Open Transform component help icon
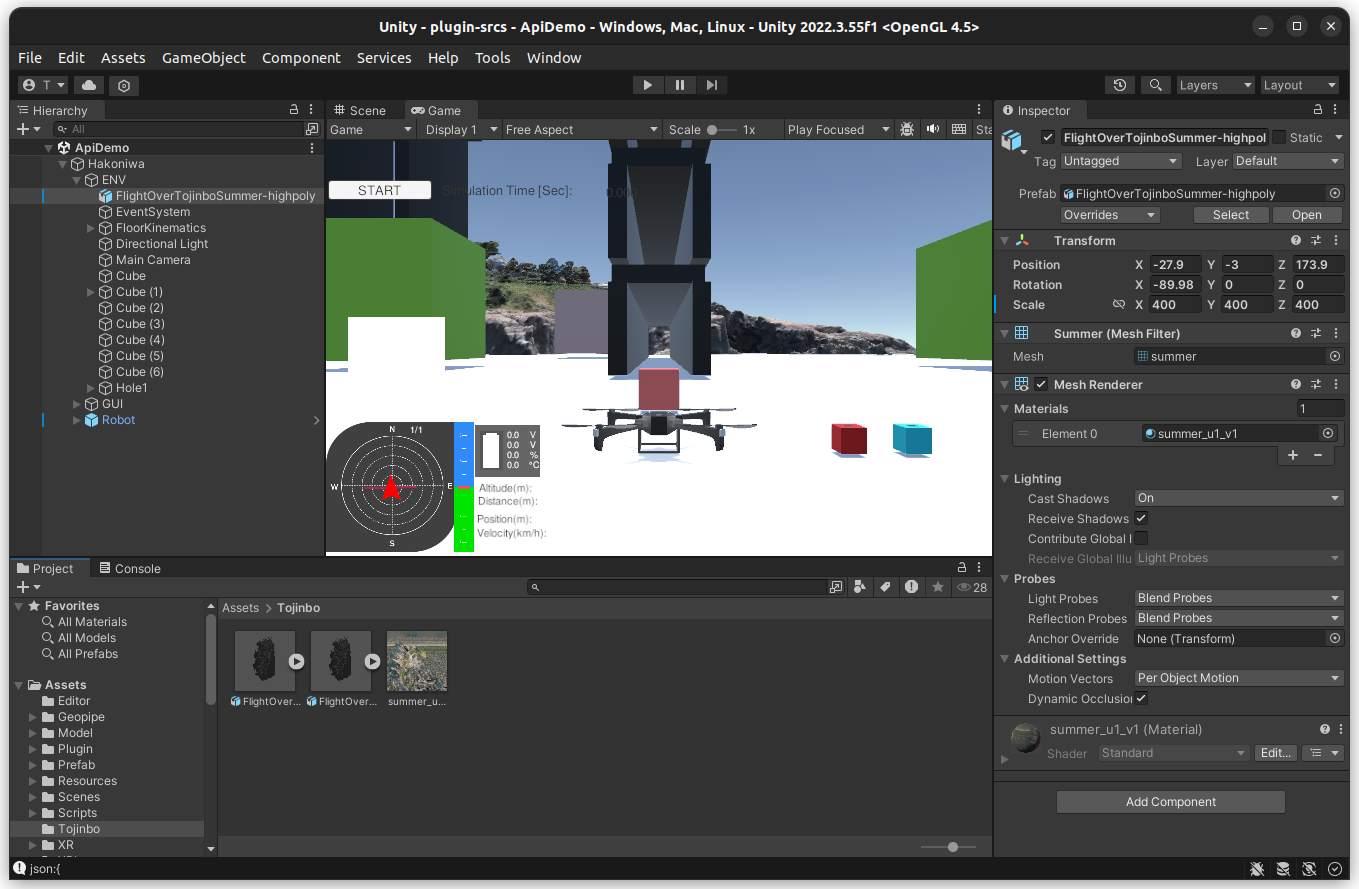 point(1296,241)
